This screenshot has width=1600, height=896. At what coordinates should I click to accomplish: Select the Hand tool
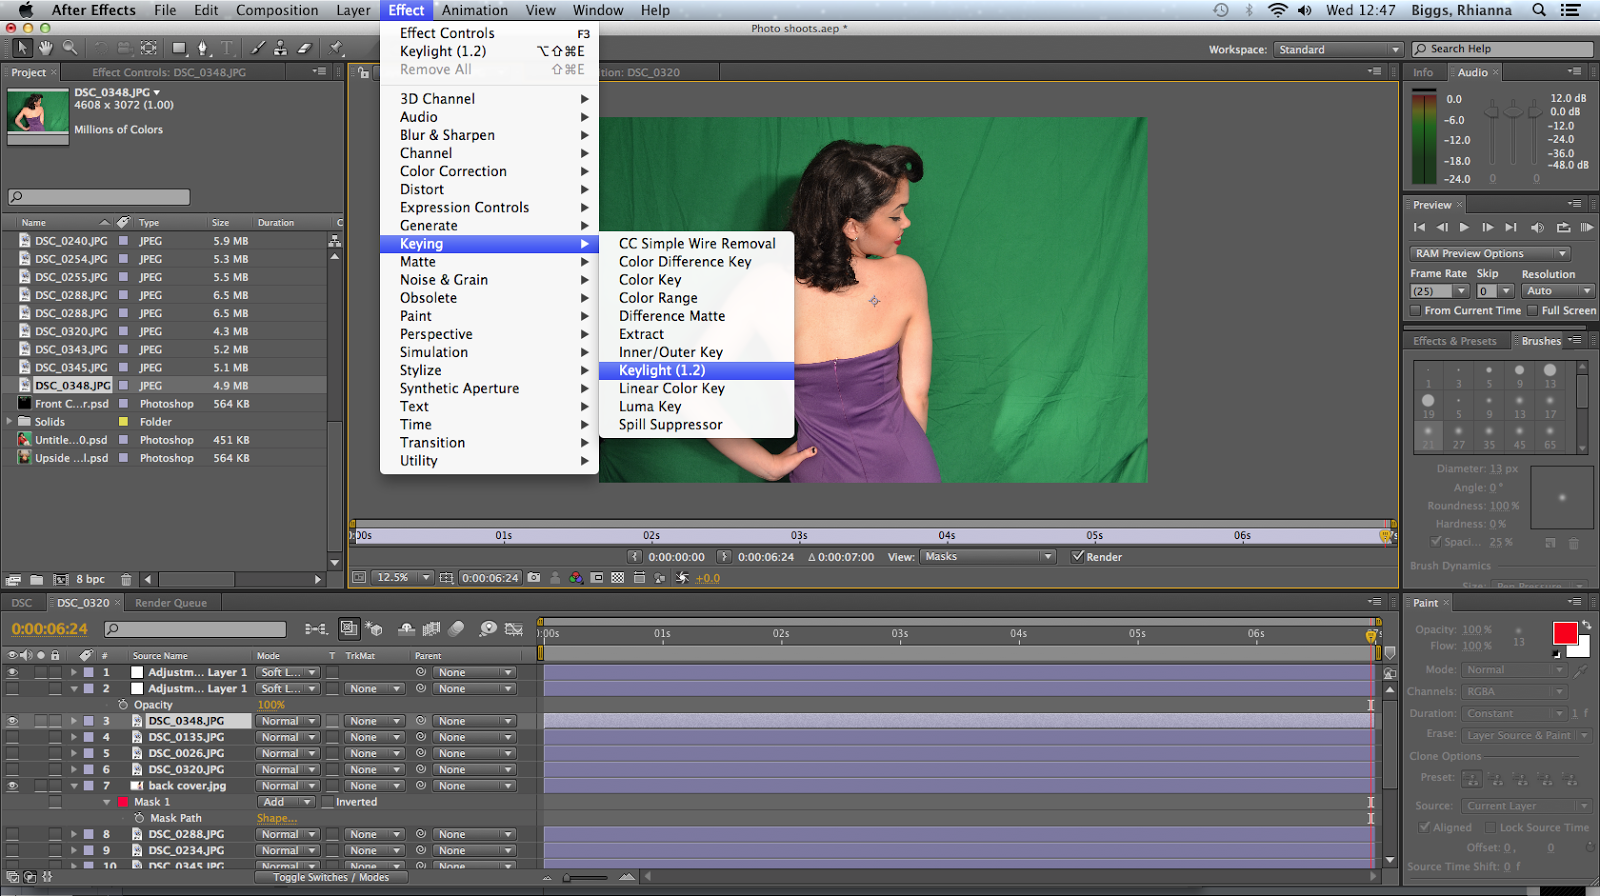[46, 48]
